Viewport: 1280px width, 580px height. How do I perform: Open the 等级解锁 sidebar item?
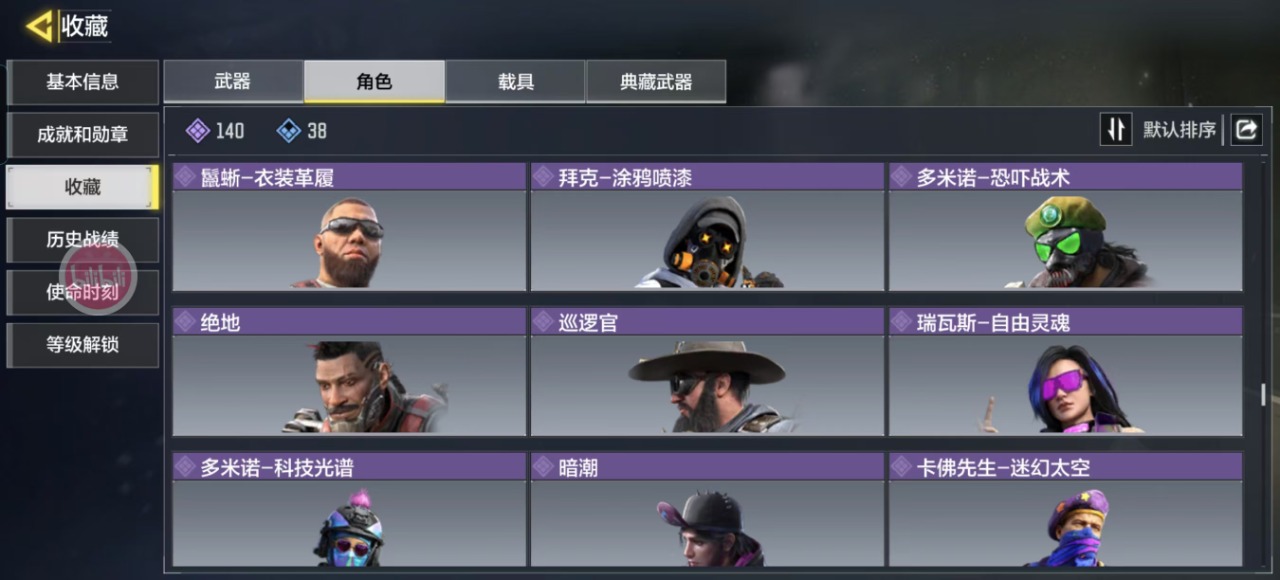coord(83,345)
